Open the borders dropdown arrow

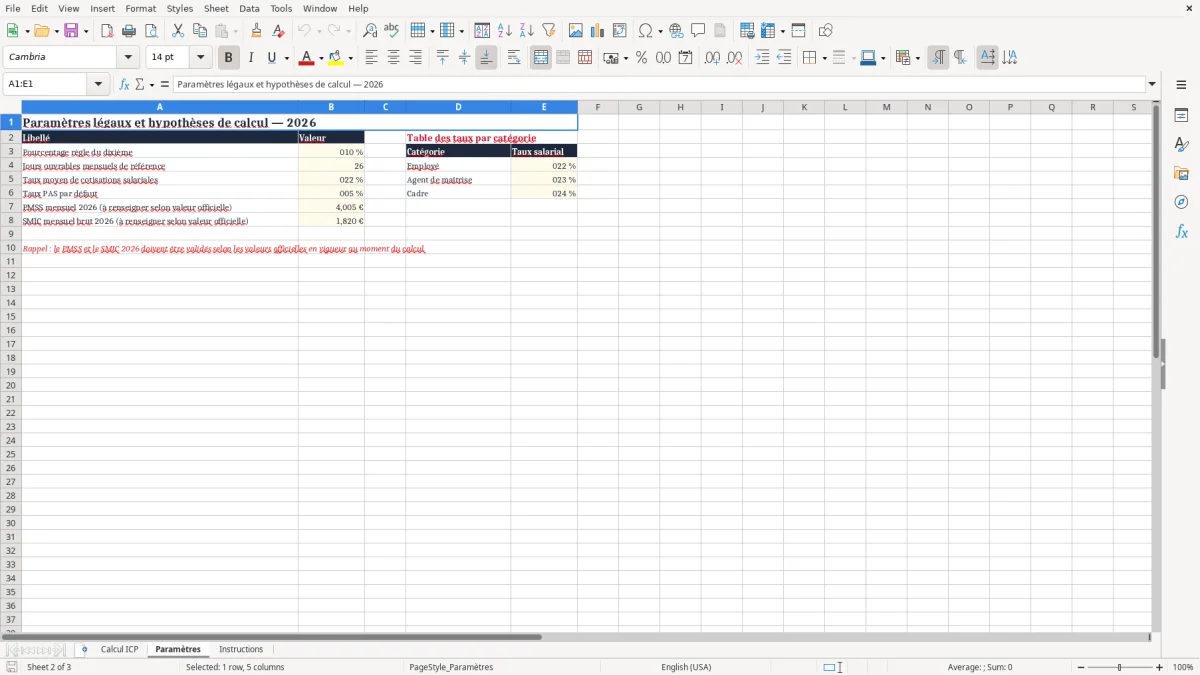click(824, 58)
